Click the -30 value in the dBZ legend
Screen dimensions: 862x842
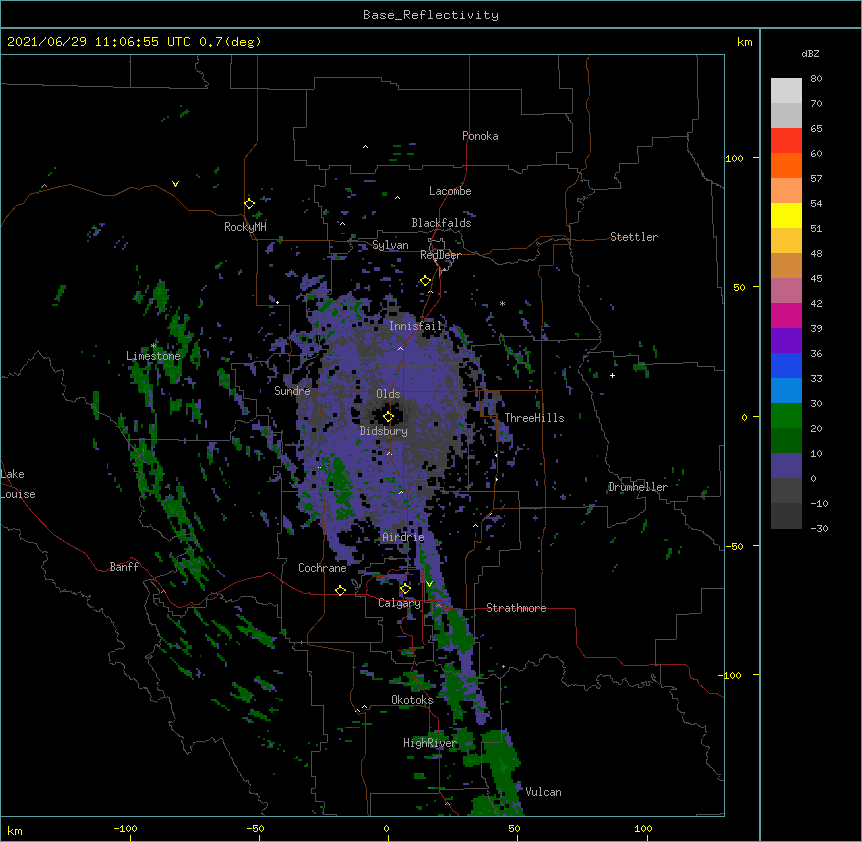point(819,529)
